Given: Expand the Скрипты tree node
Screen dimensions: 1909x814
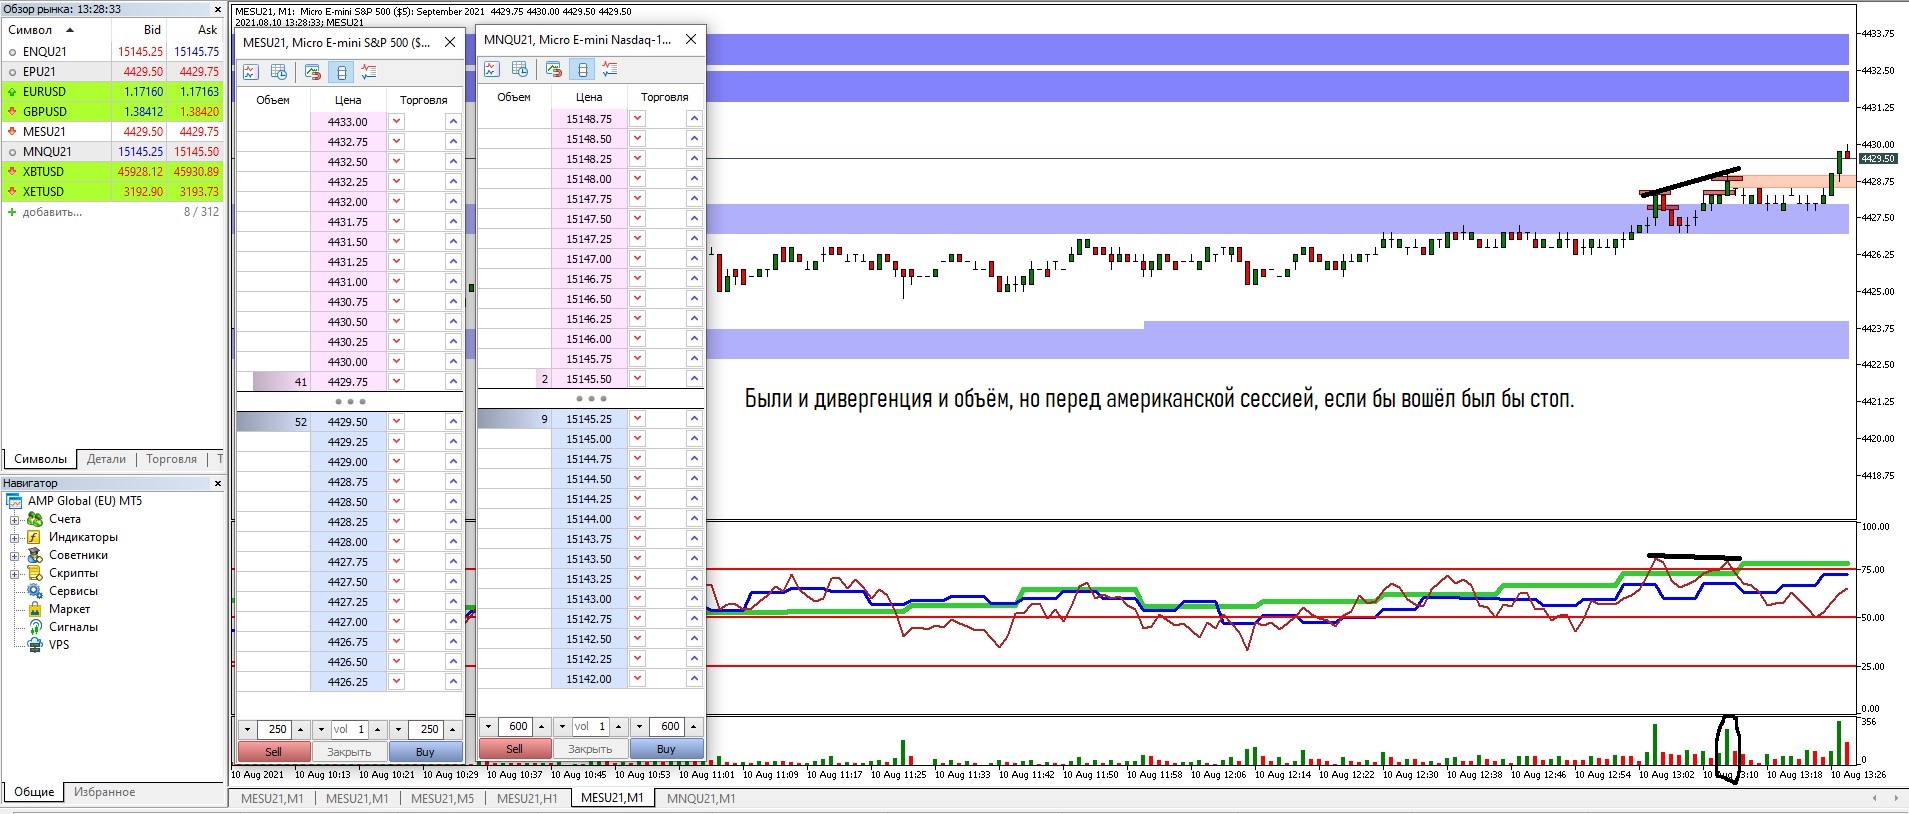Looking at the screenshot, I should coord(15,574).
